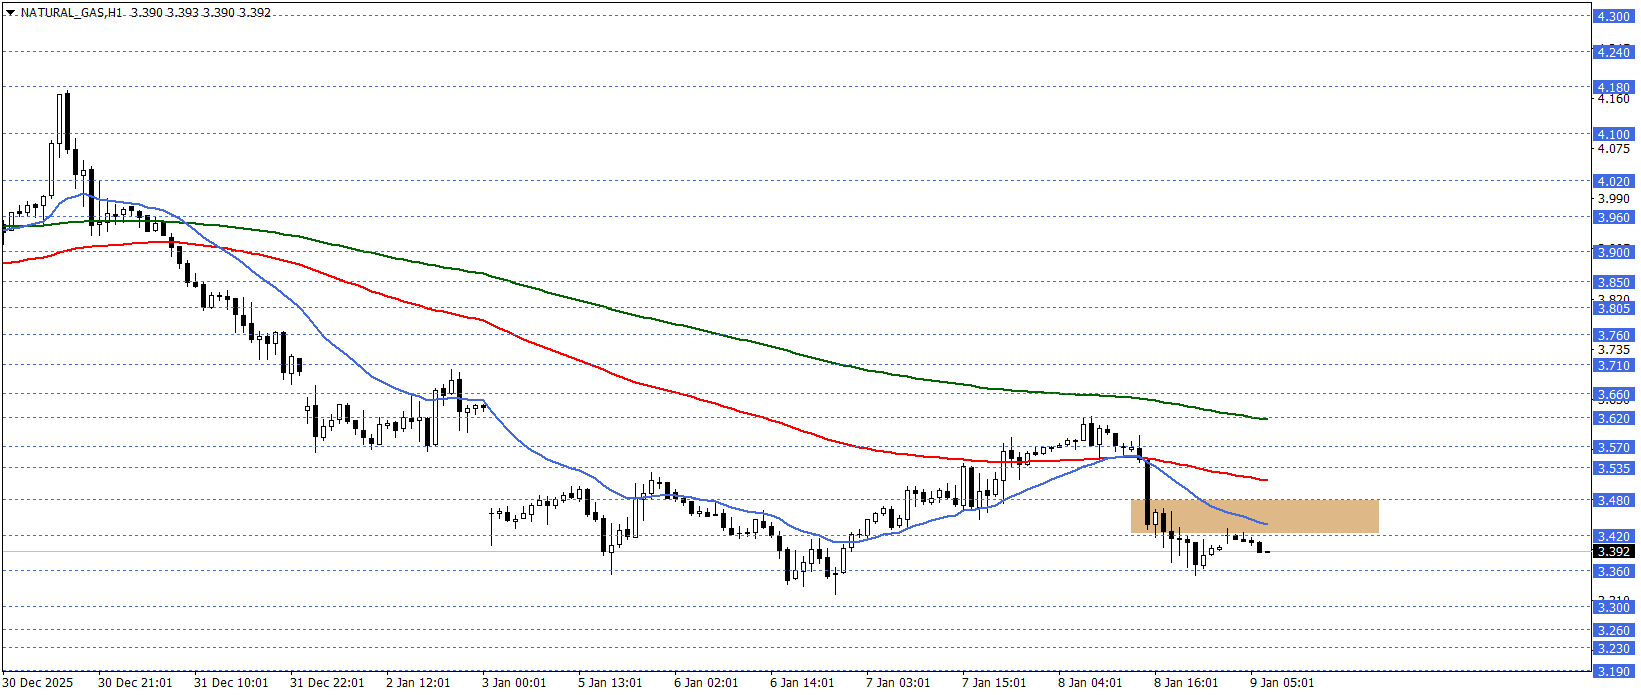Select the orange shaded rectangle zone
The width and height of the screenshot is (1641, 695).
tap(1254, 515)
